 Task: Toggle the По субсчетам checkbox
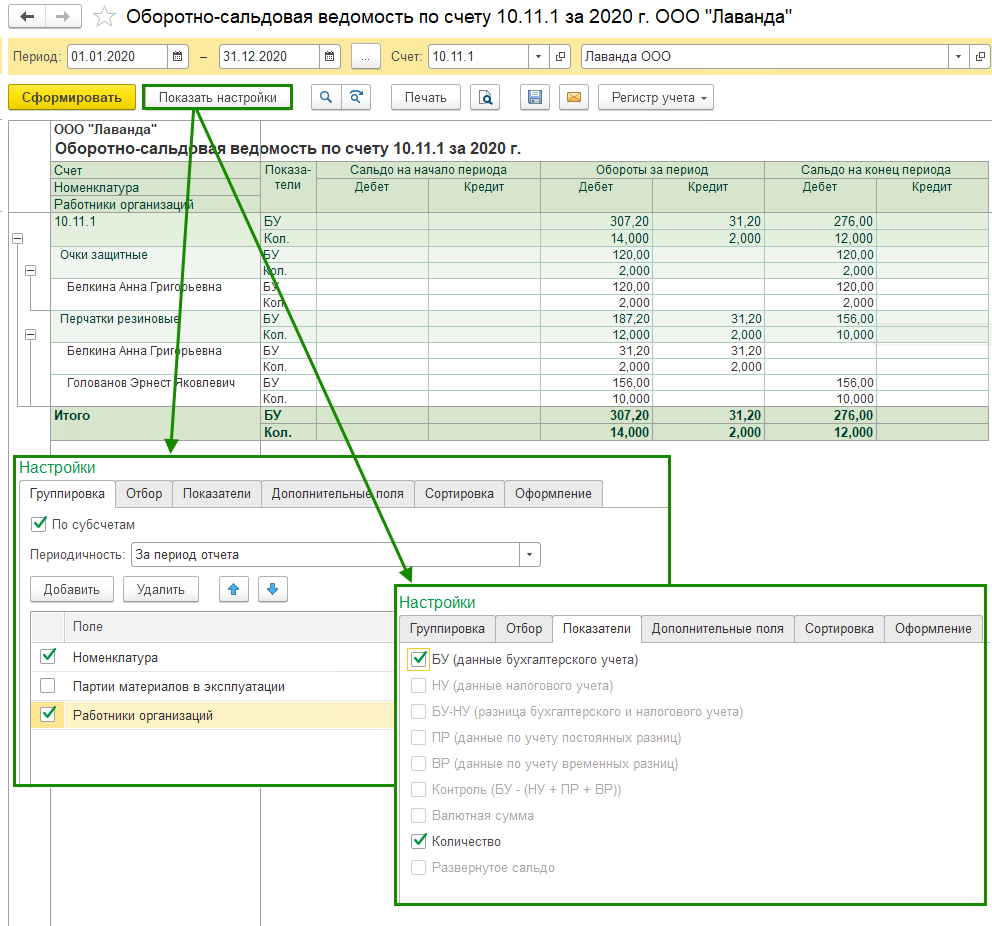pyautogui.click(x=39, y=524)
